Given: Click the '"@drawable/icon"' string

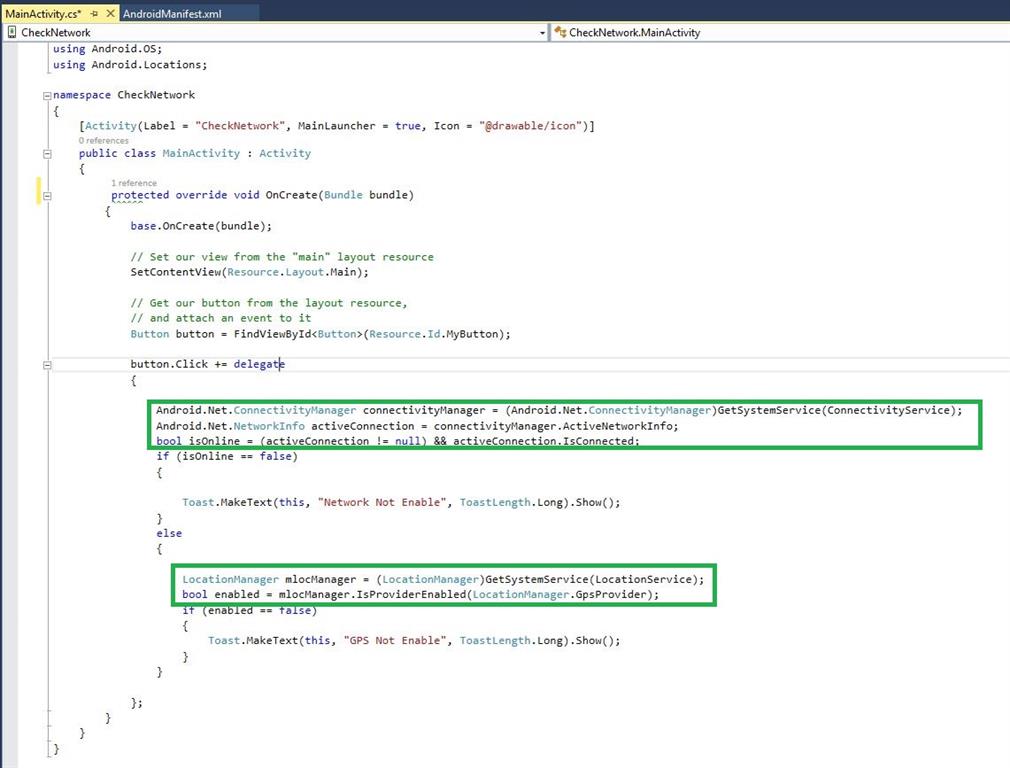Looking at the screenshot, I should click(x=531, y=126).
